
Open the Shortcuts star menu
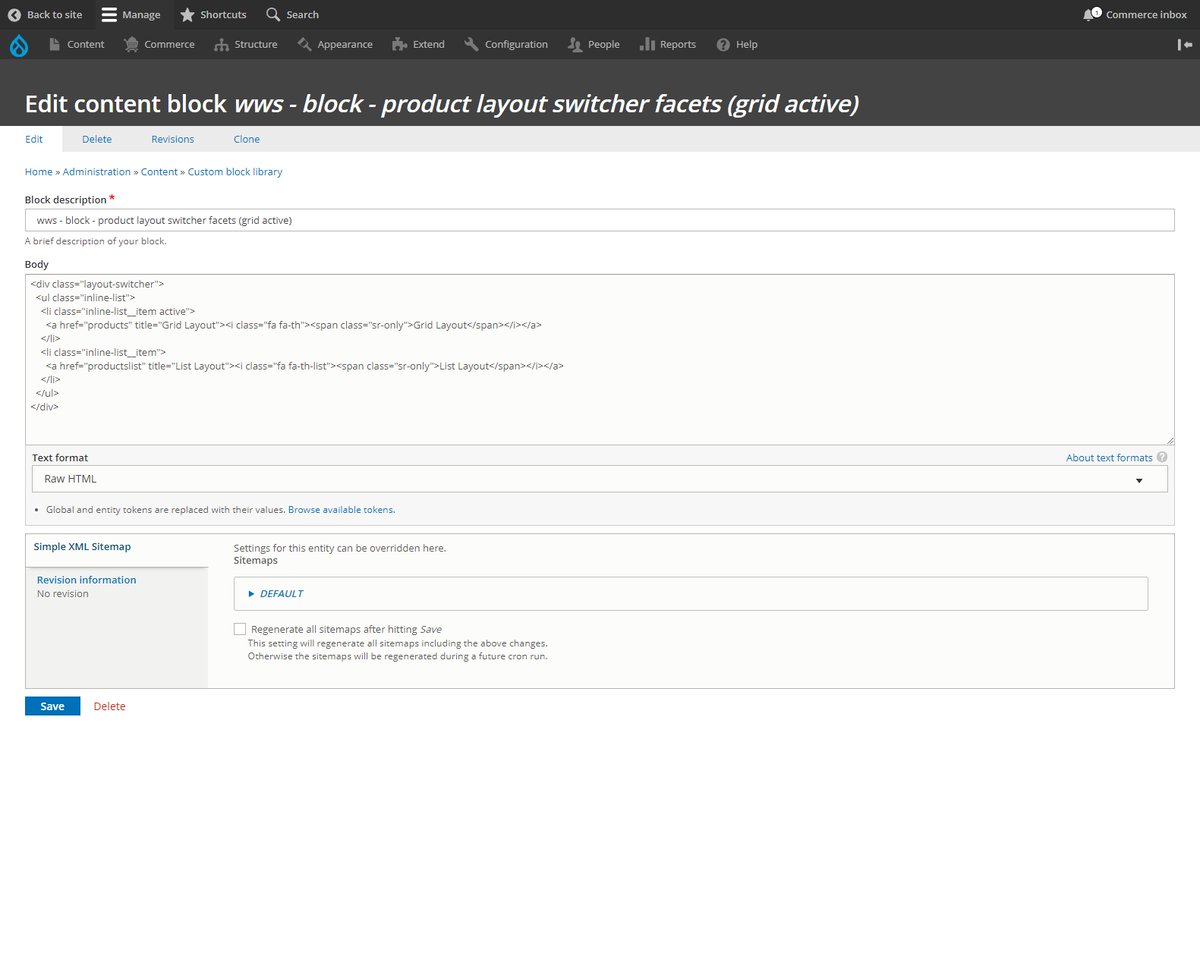coord(187,15)
